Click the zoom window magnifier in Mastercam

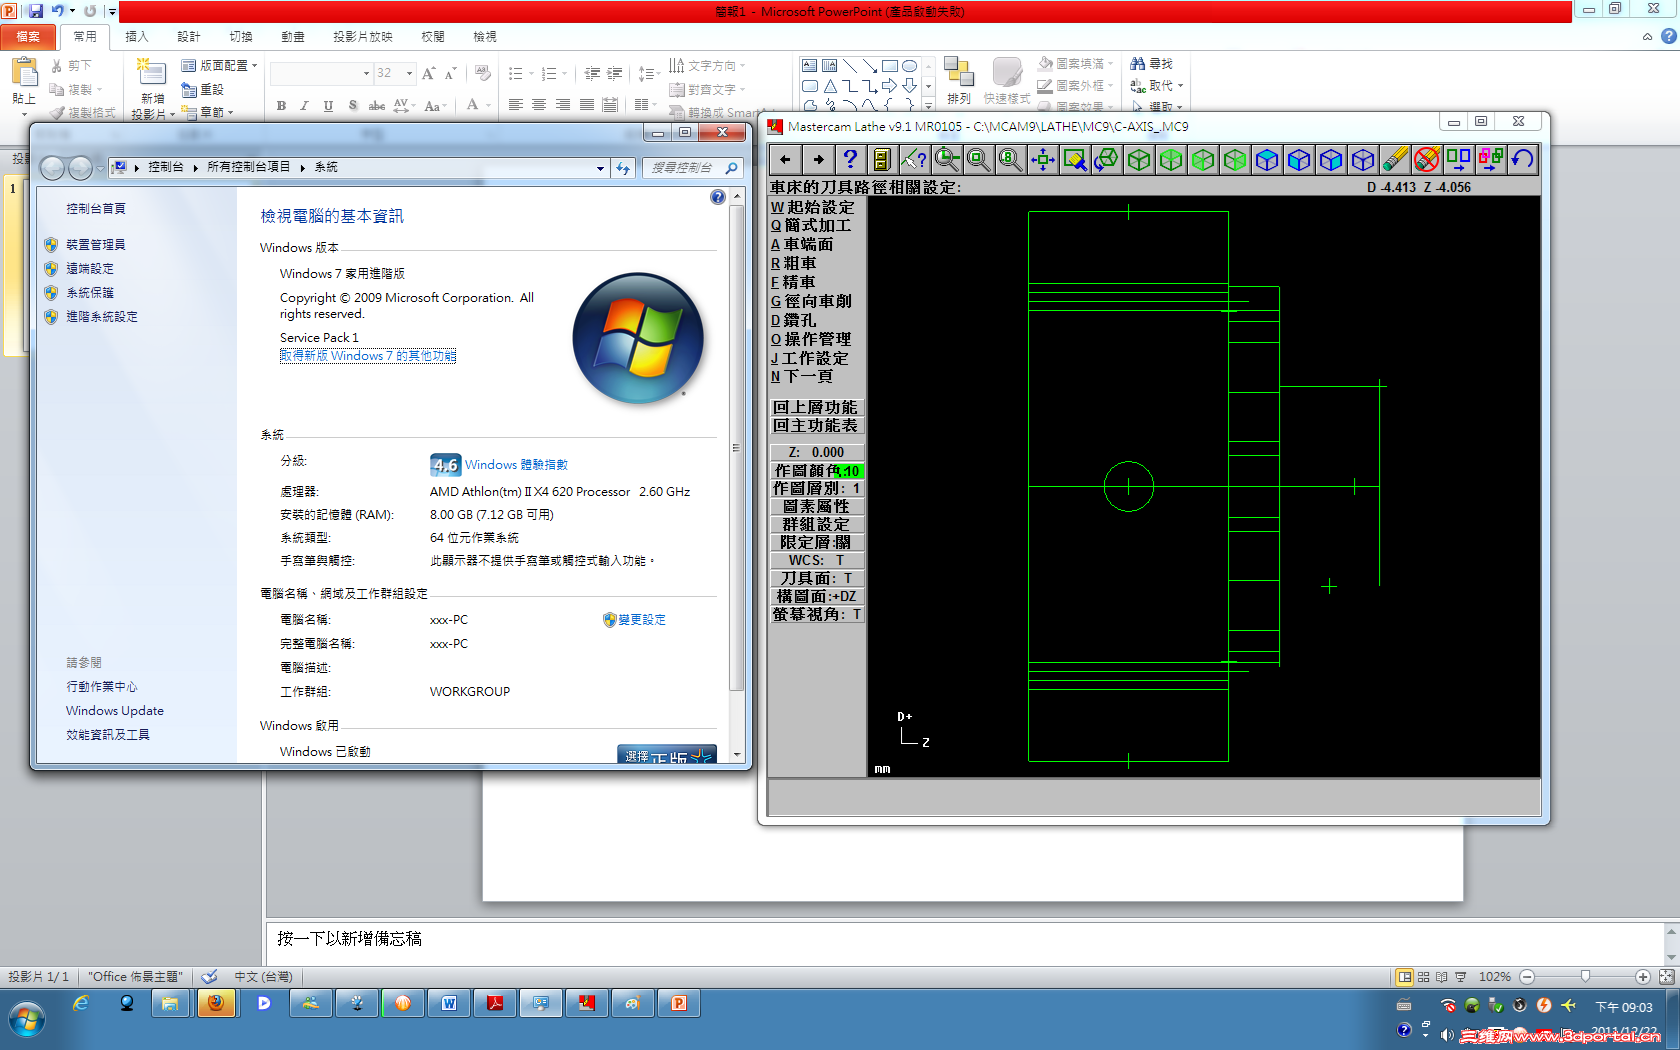(978, 159)
